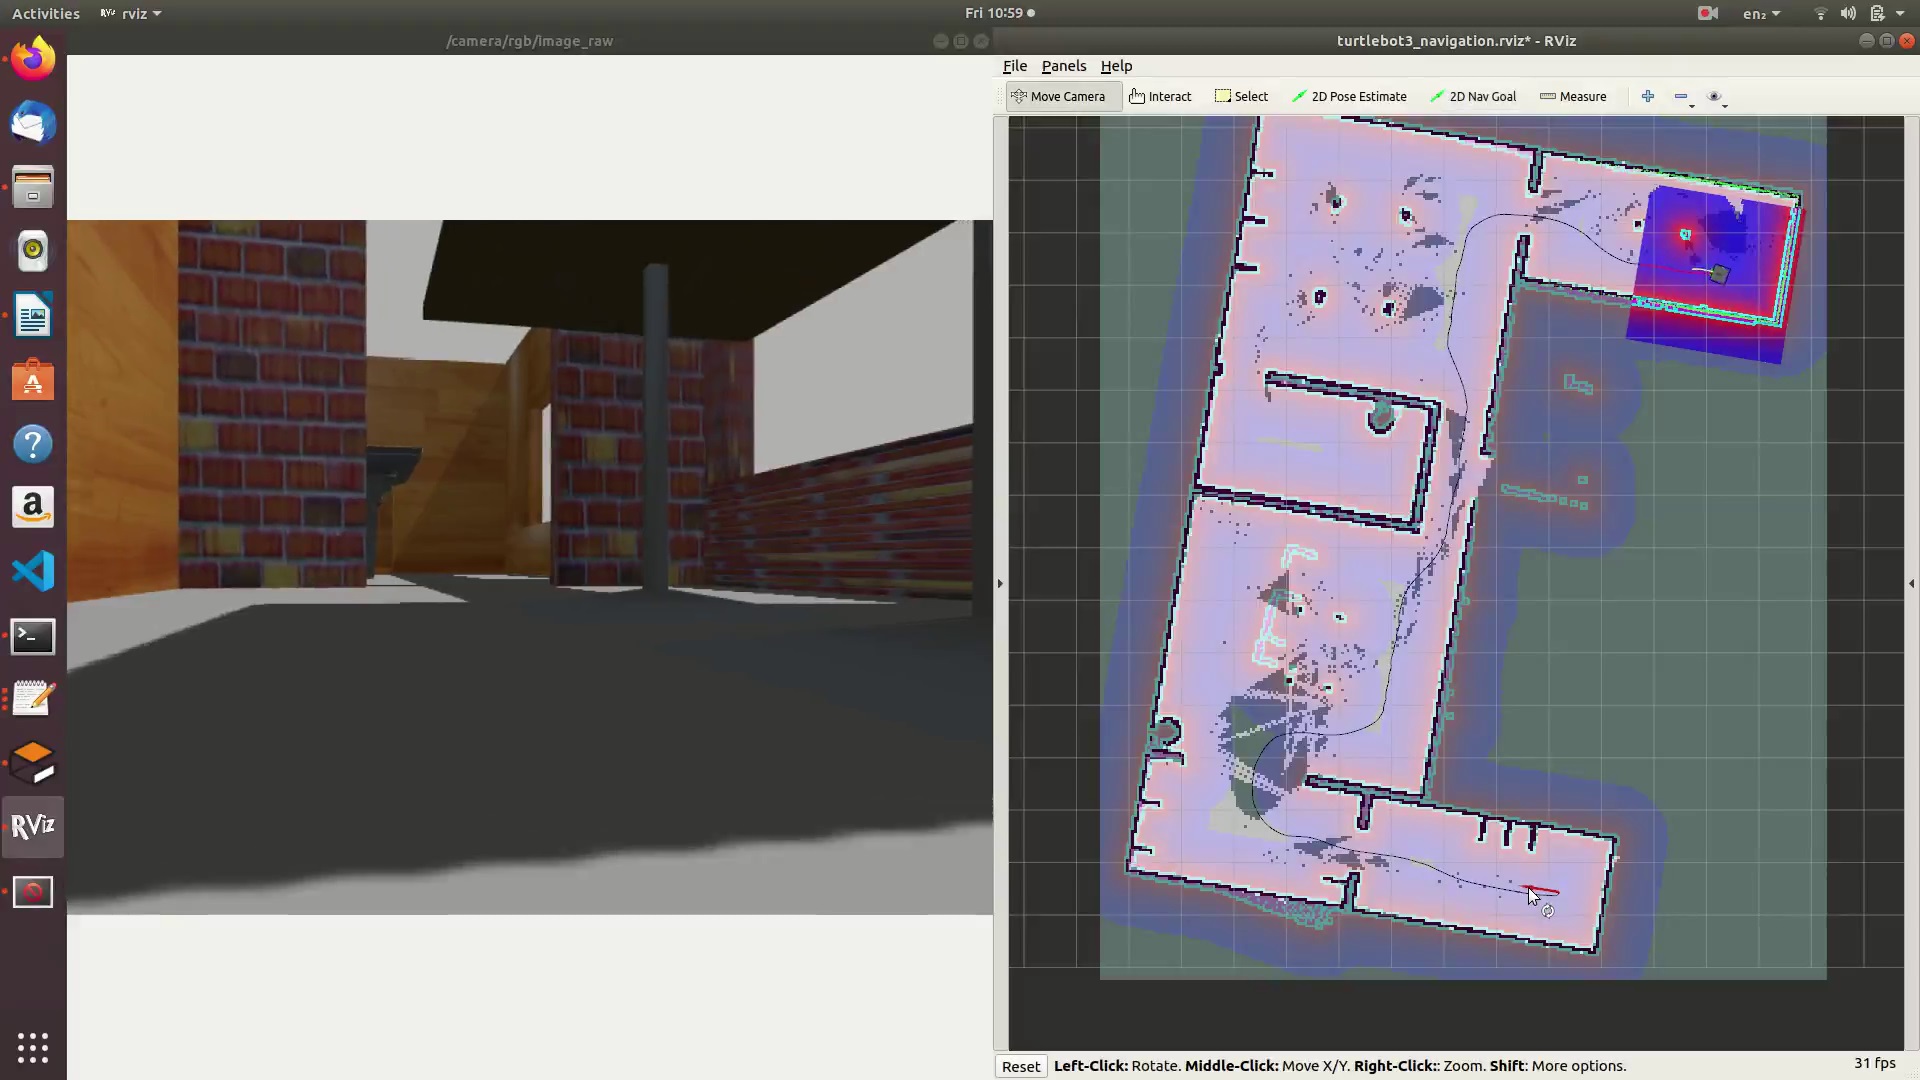The width and height of the screenshot is (1920, 1080).
Task: Click the Reset button
Action: (1021, 1066)
